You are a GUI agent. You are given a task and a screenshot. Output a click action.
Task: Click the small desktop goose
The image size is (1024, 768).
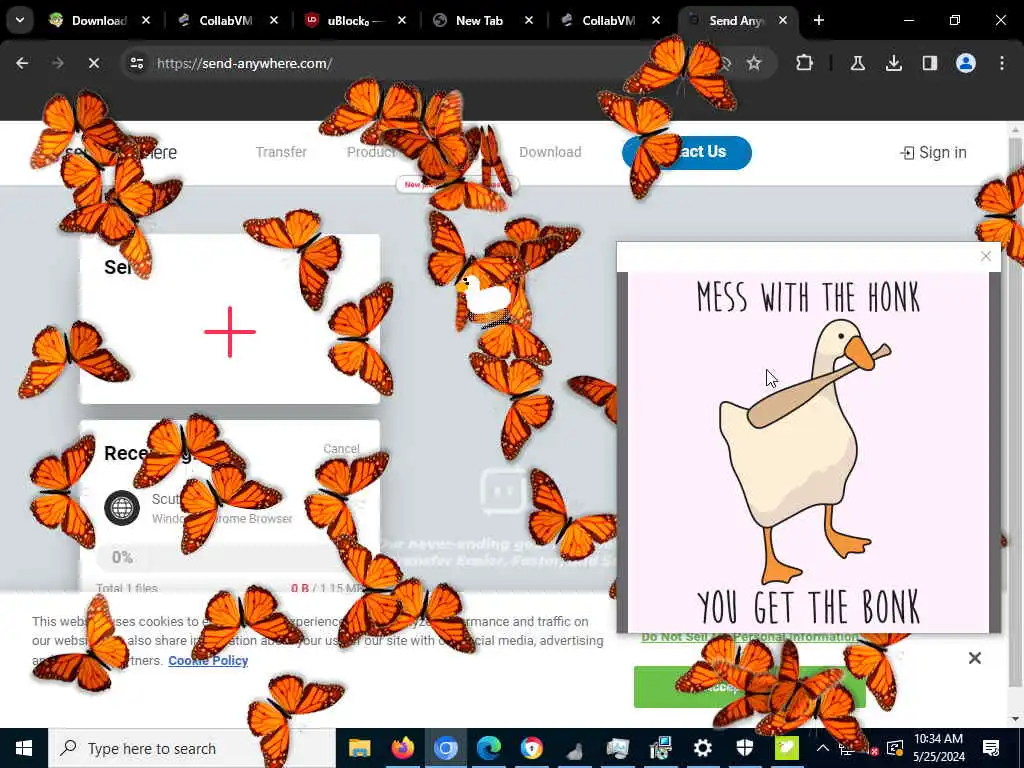(x=485, y=297)
